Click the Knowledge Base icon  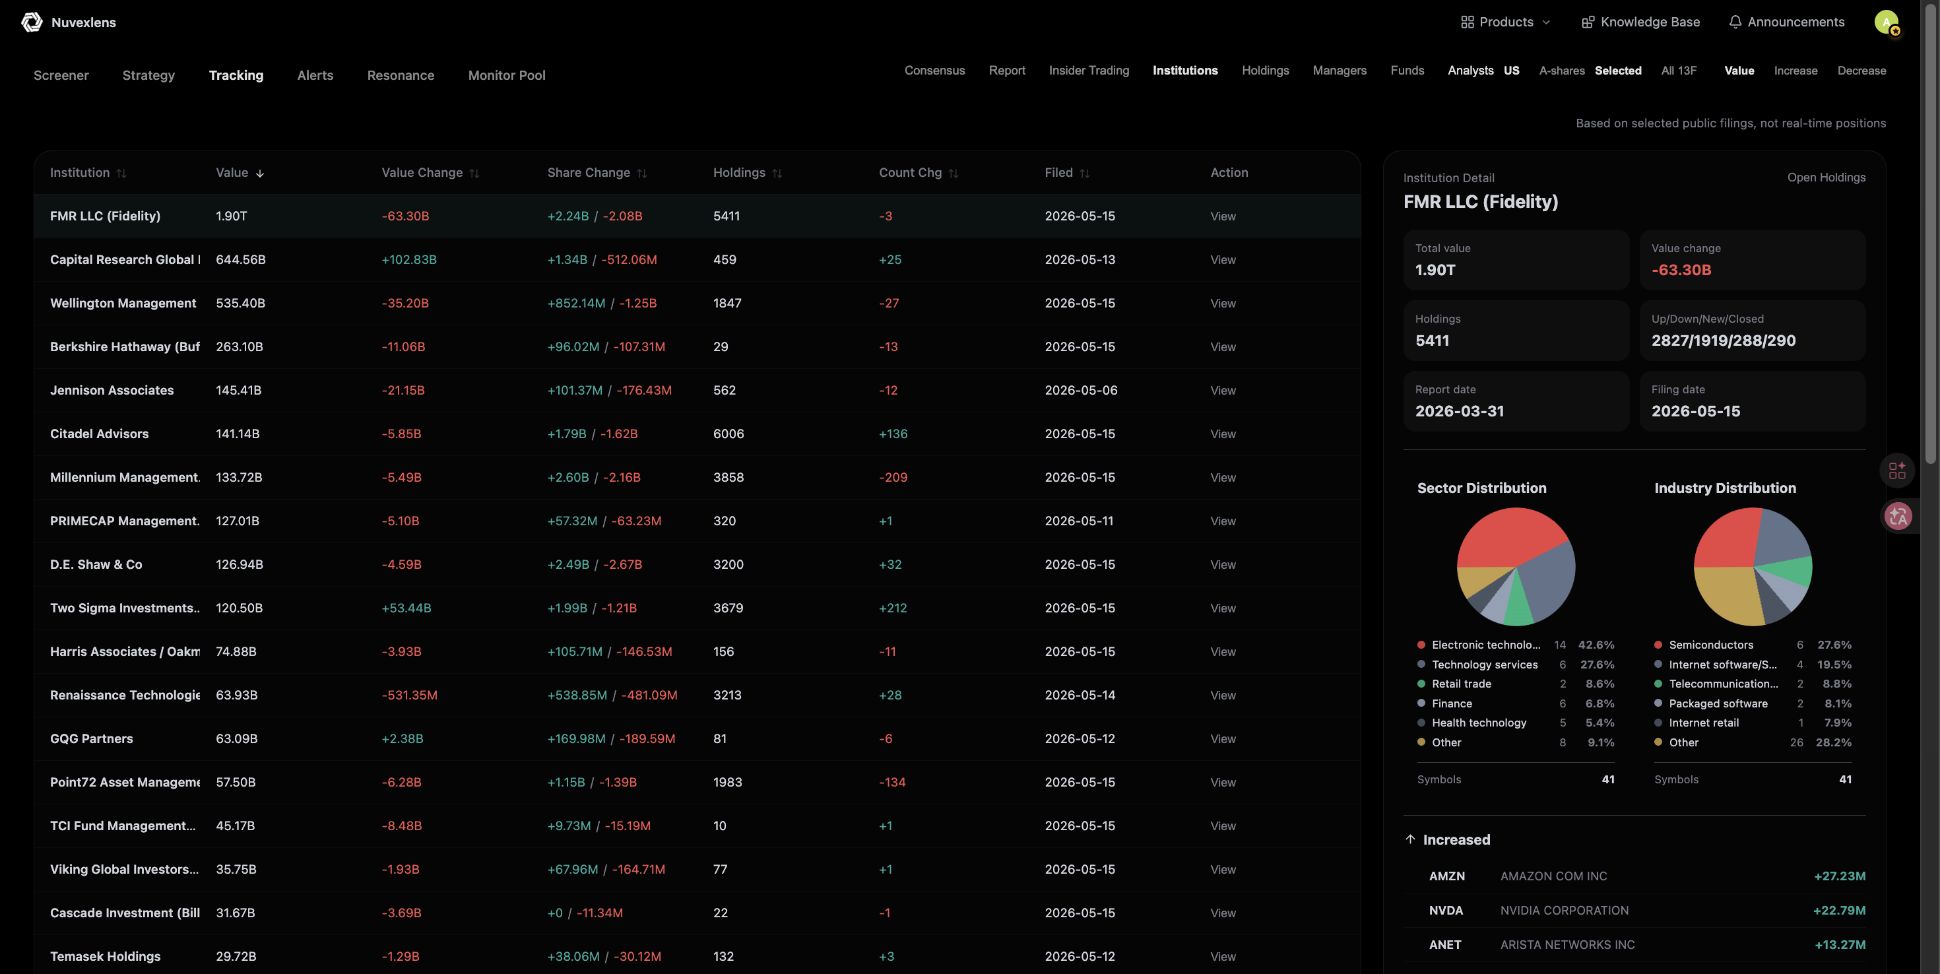click(1587, 22)
